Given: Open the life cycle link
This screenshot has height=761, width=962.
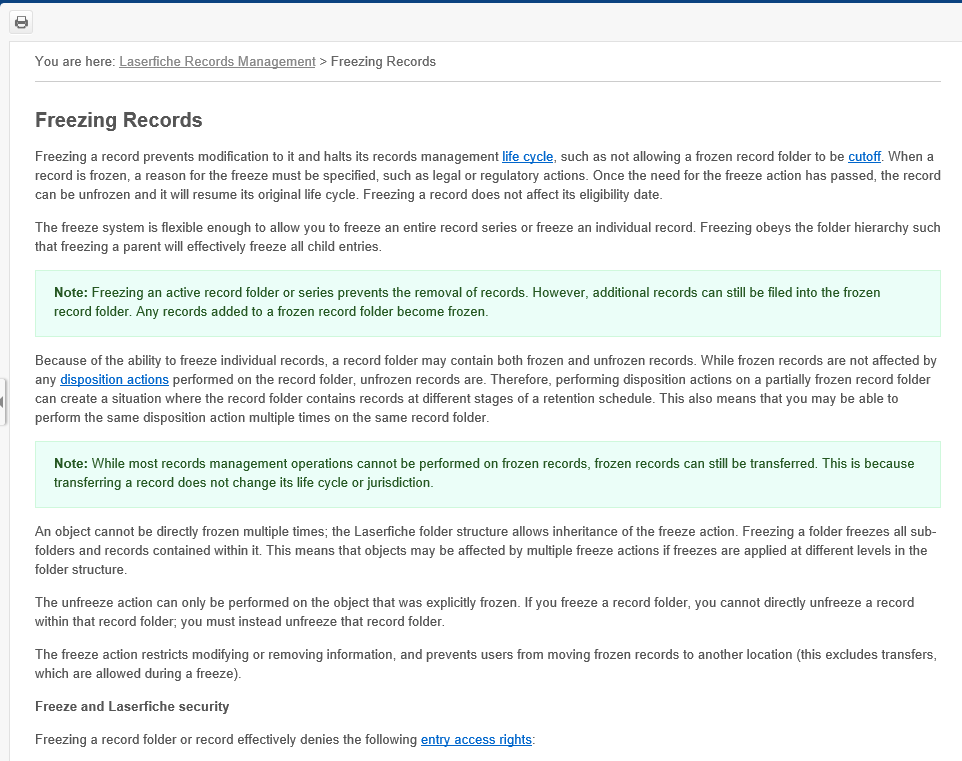Looking at the screenshot, I should click(x=528, y=156).
